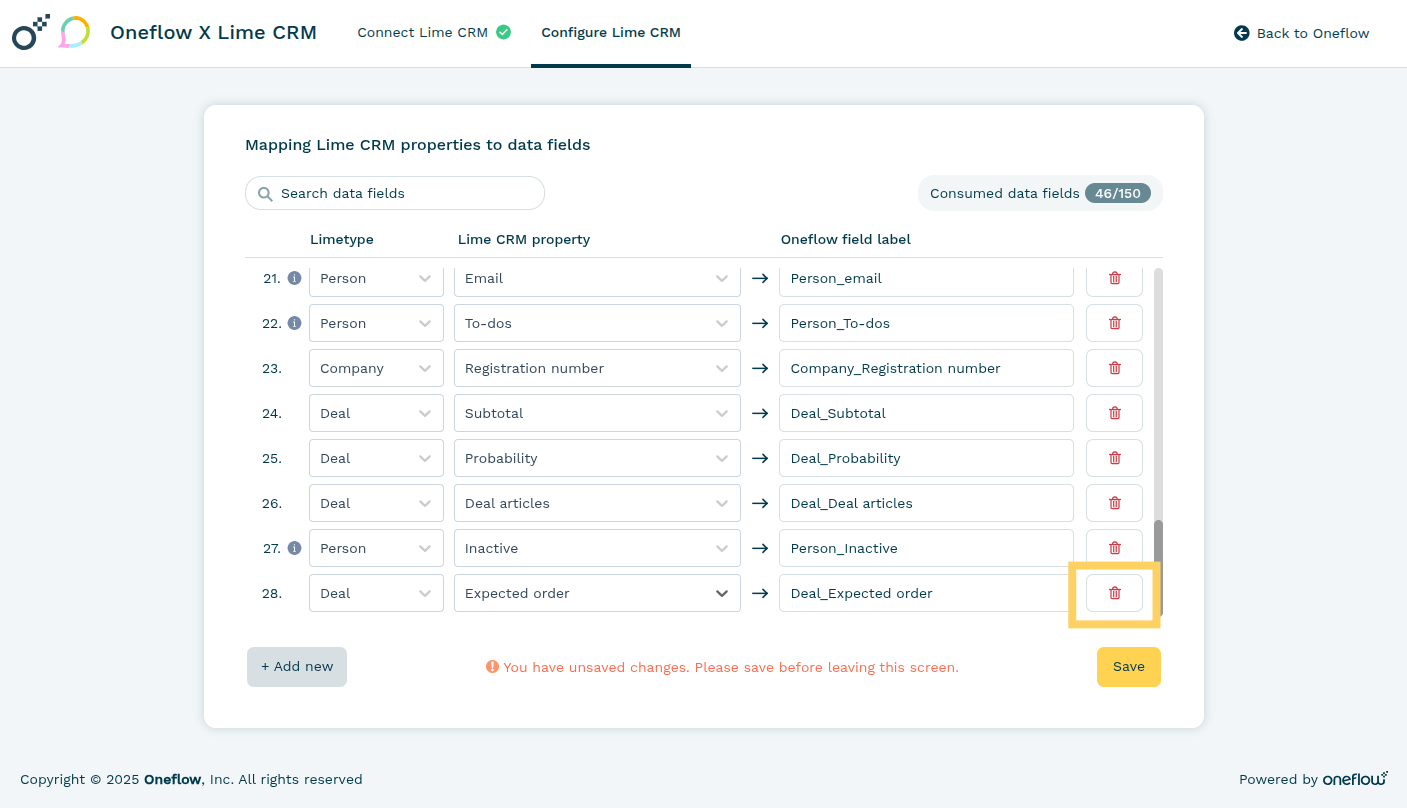Open the Subtotal property dropdown
Image resolution: width=1407 pixels, height=808 pixels.
597,413
